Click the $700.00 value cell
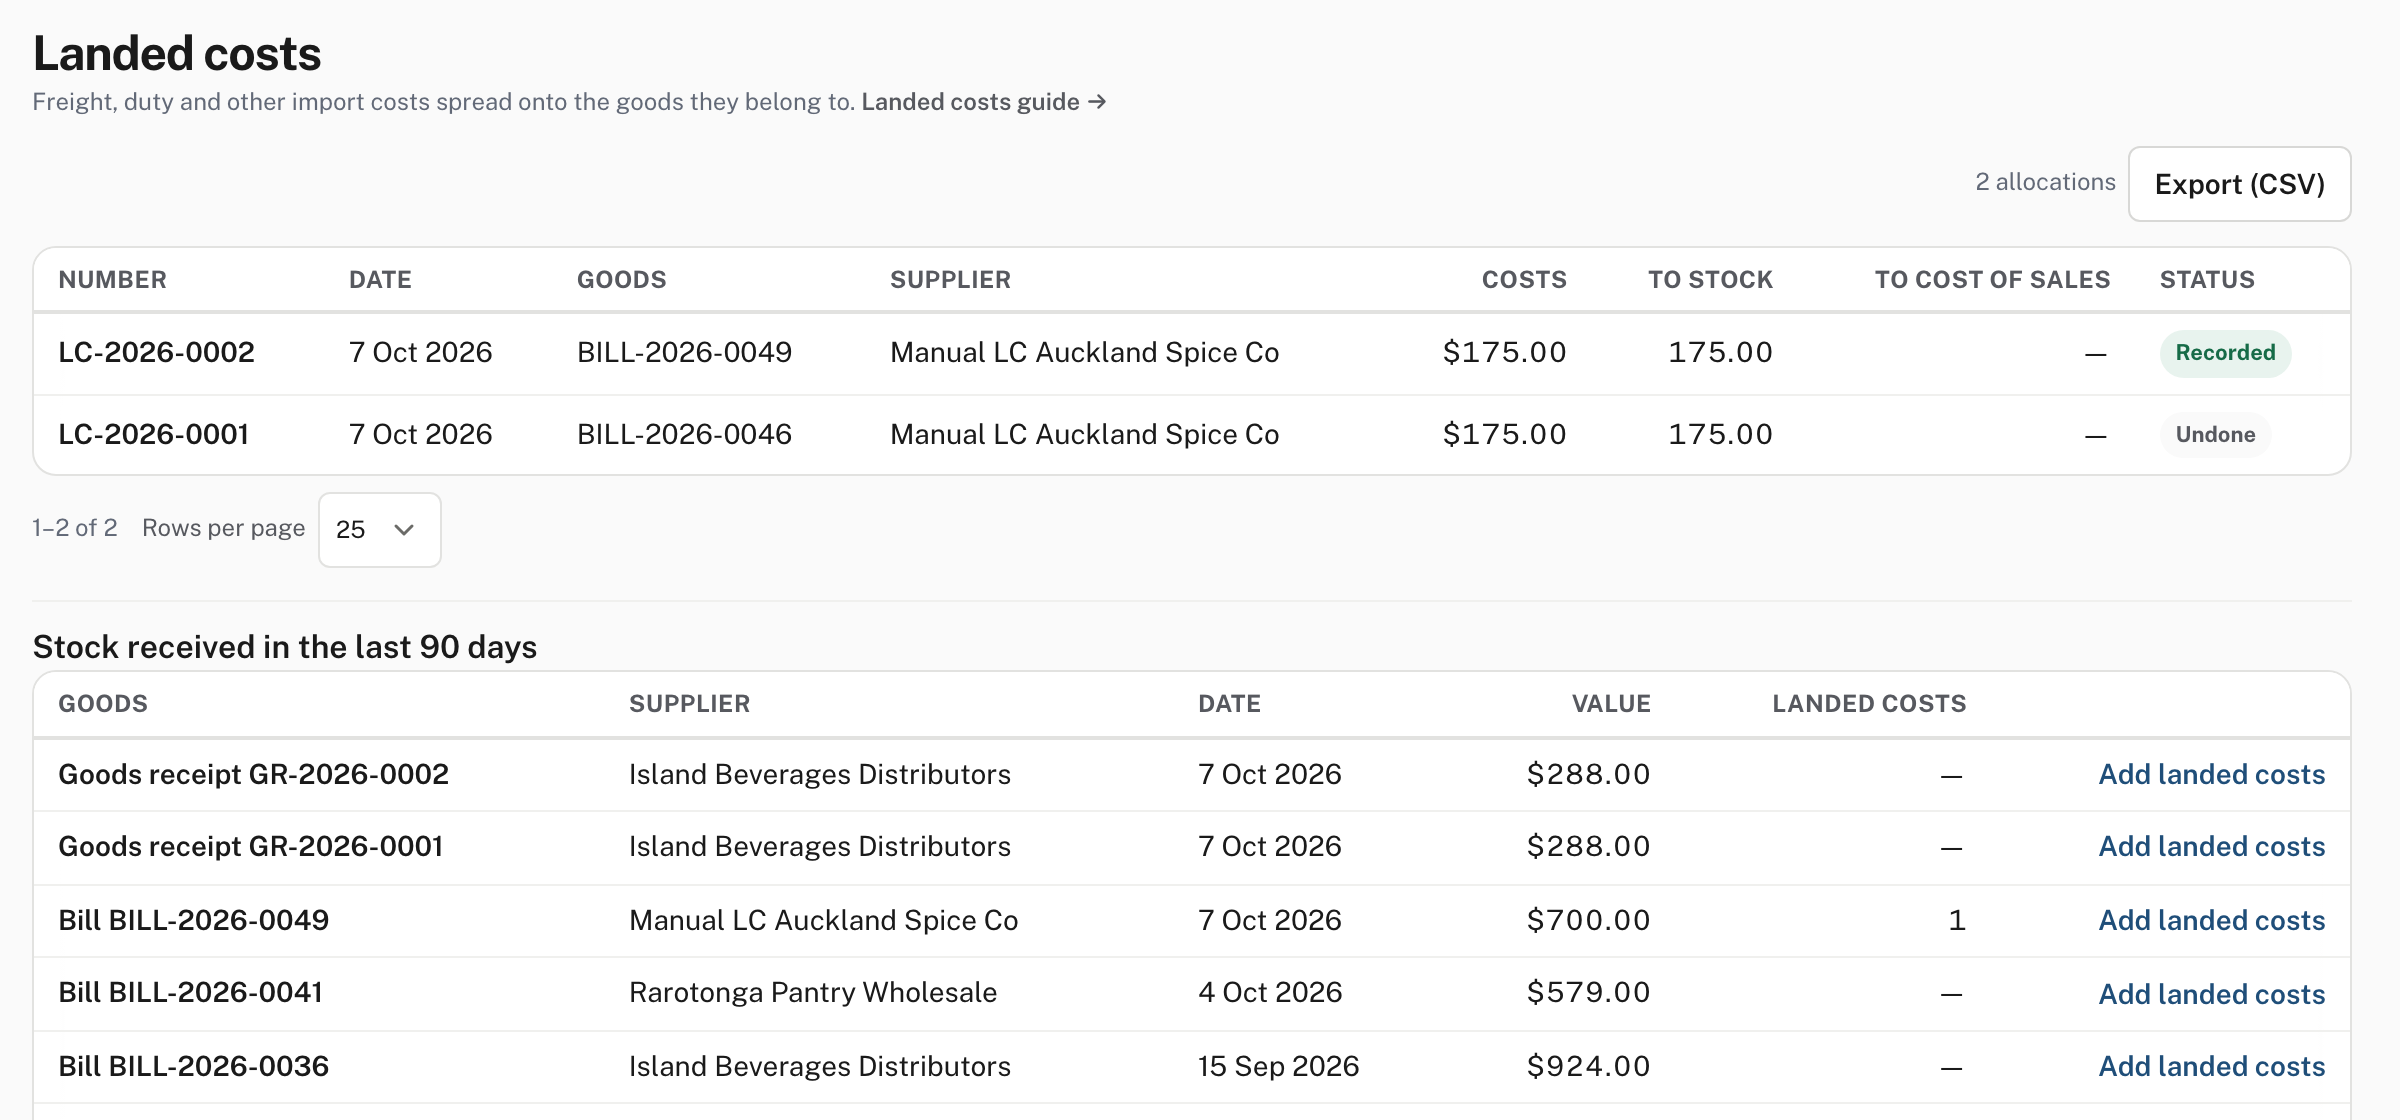 (x=1588, y=920)
